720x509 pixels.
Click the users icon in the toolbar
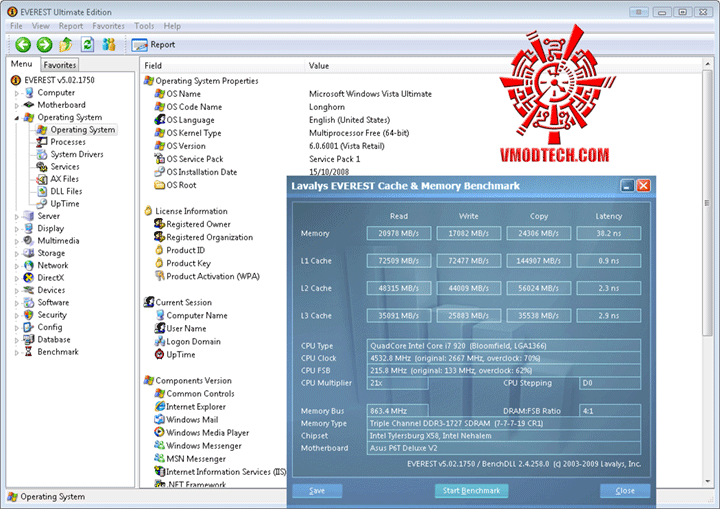point(109,45)
